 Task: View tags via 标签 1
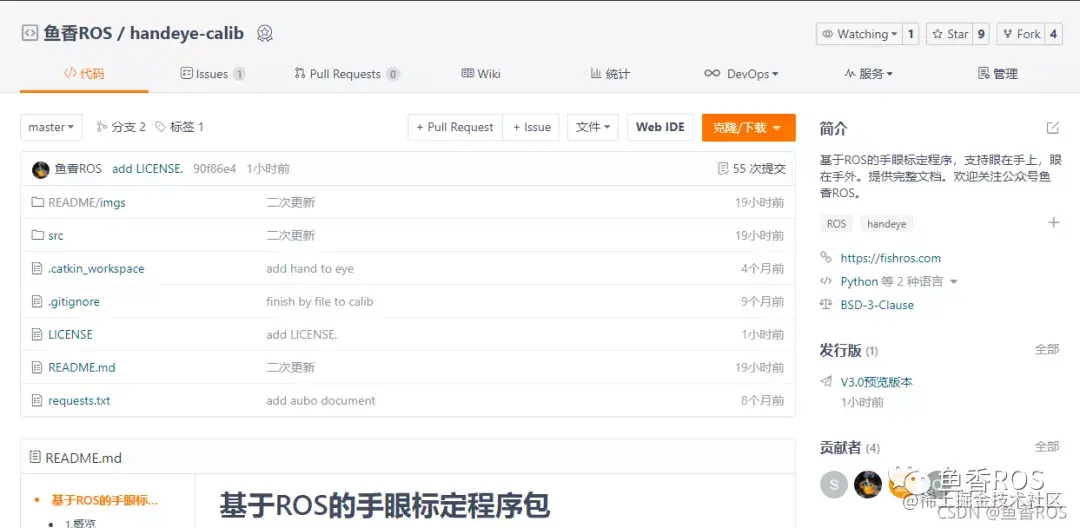180,127
